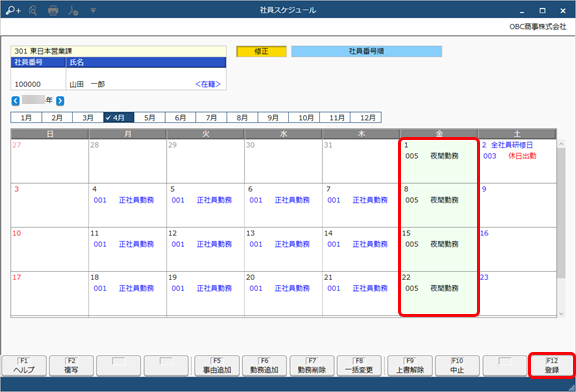Screen dimensions: 576x392
Task: Select Tuesday 19 calendar cell
Action: coord(205,294)
